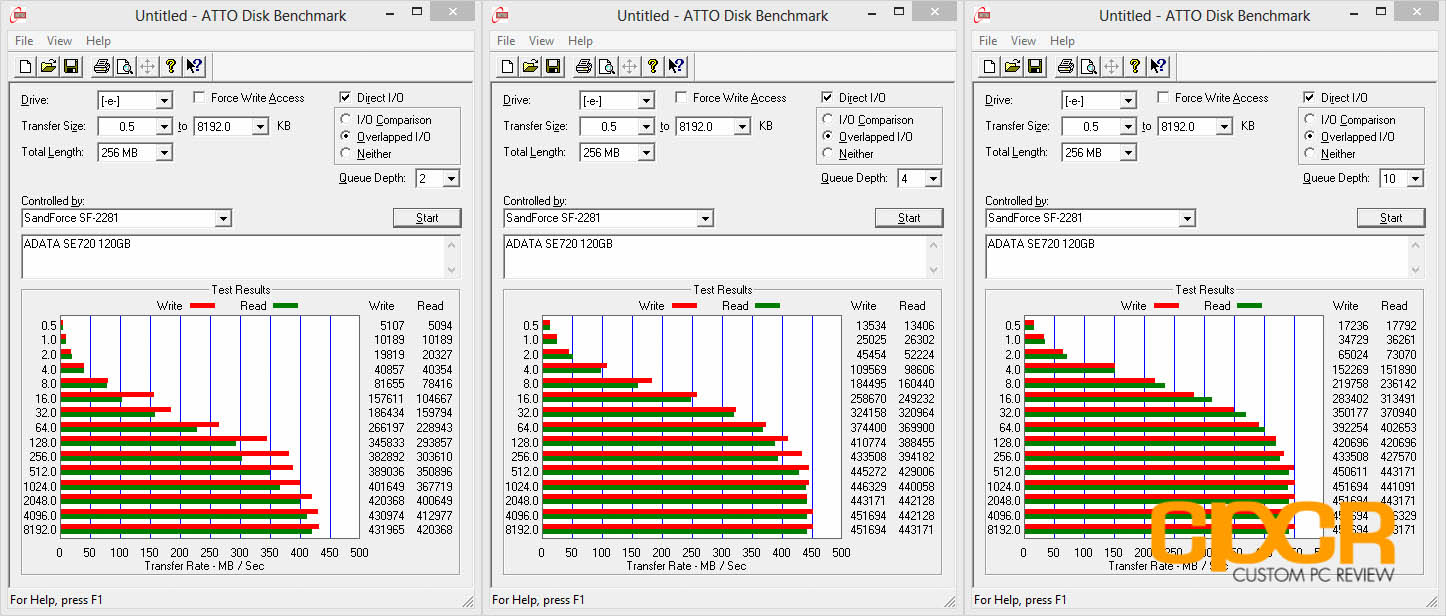Open View menu in Queue Depth 2 window
Image resolution: width=1446 pixels, height=616 pixels.
pyautogui.click(x=60, y=41)
